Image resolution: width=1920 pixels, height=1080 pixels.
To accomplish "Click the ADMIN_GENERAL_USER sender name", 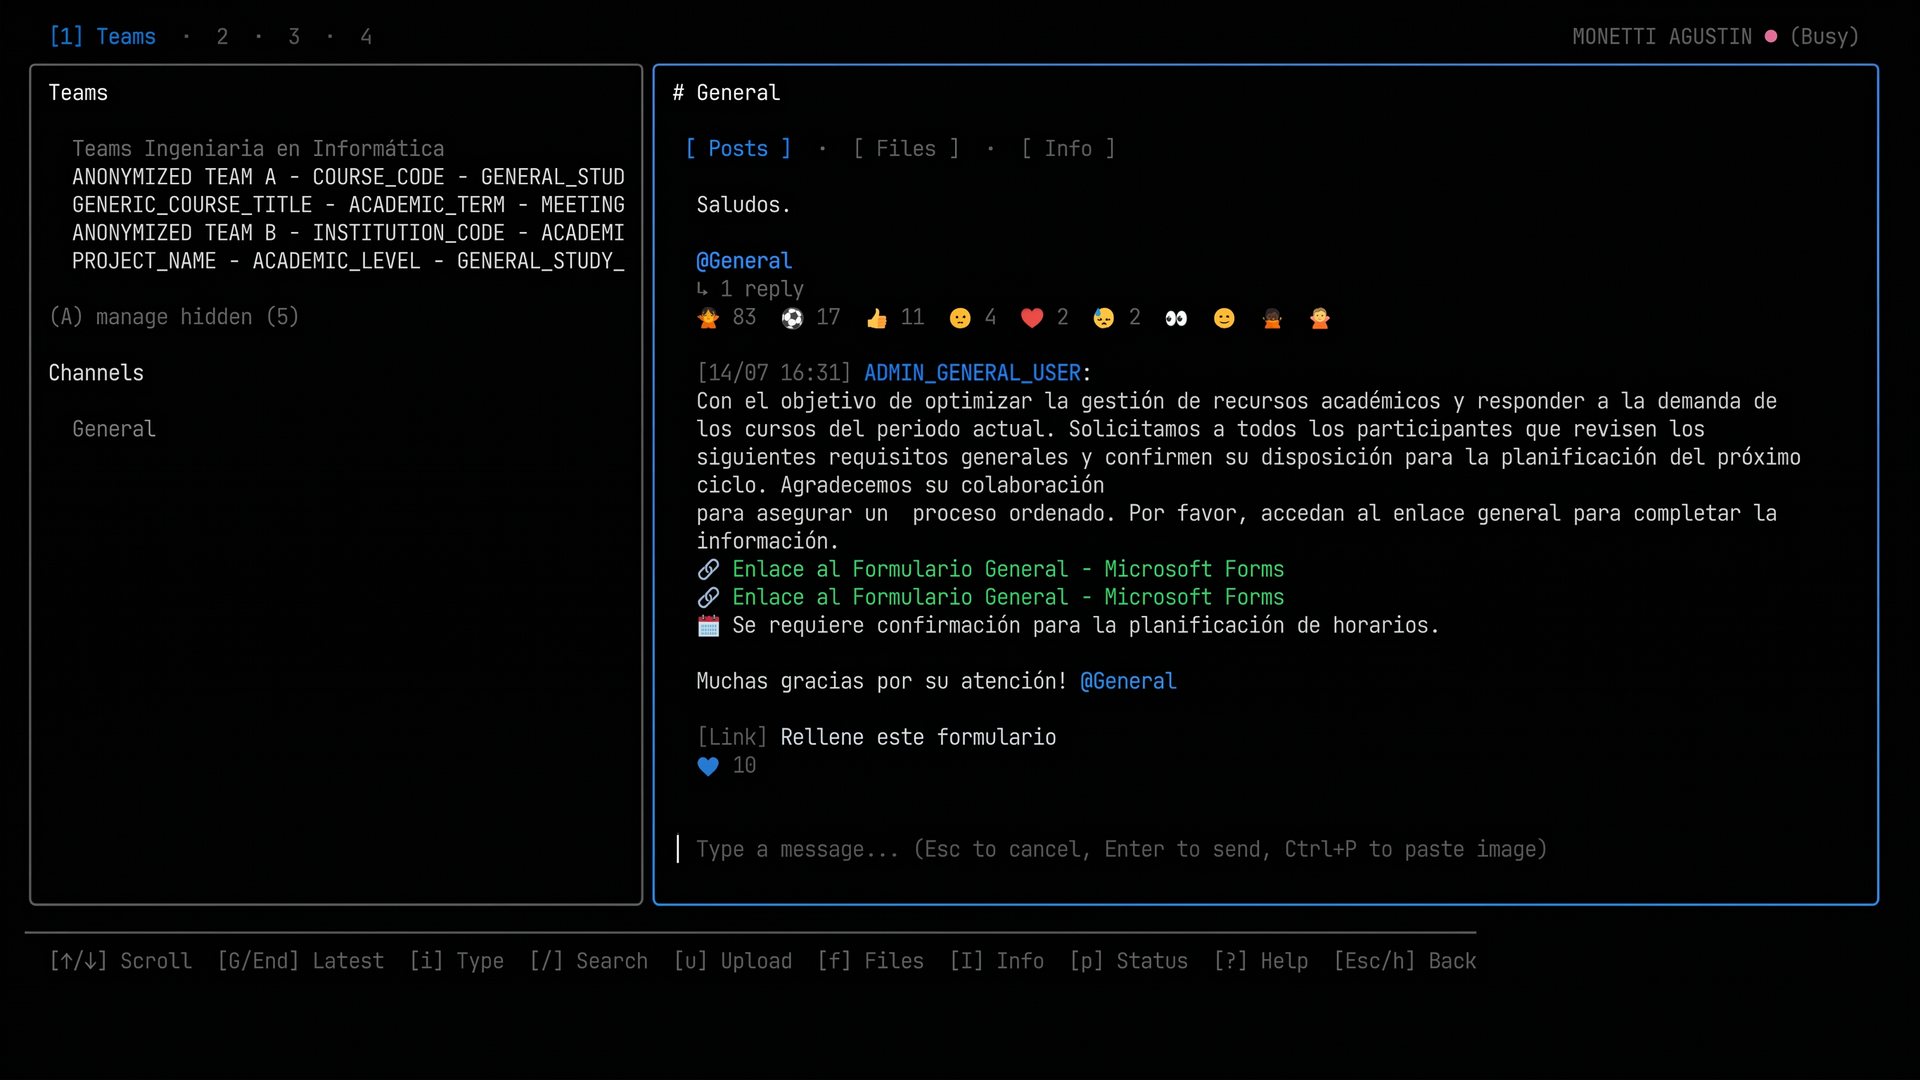I will point(972,373).
